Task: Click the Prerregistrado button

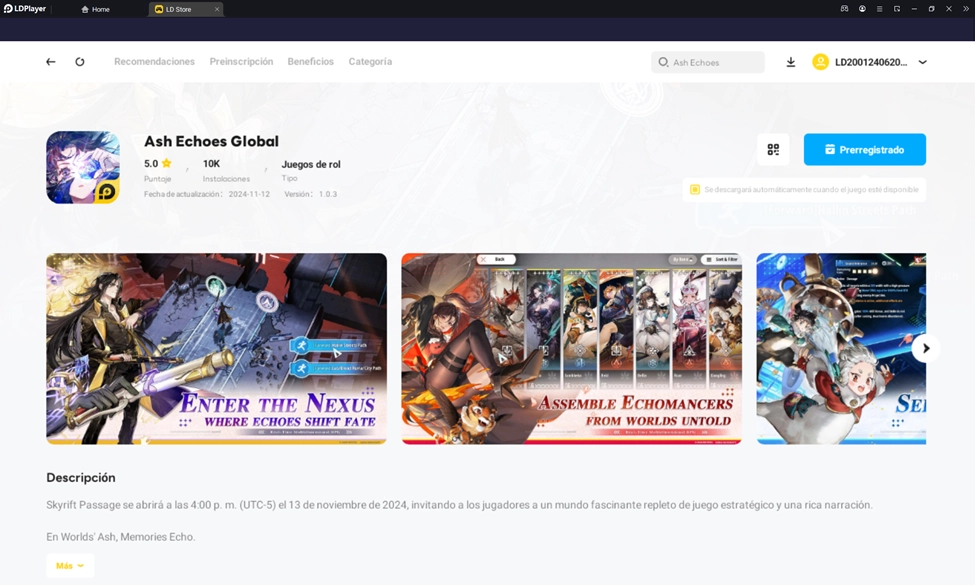Action: [864, 149]
